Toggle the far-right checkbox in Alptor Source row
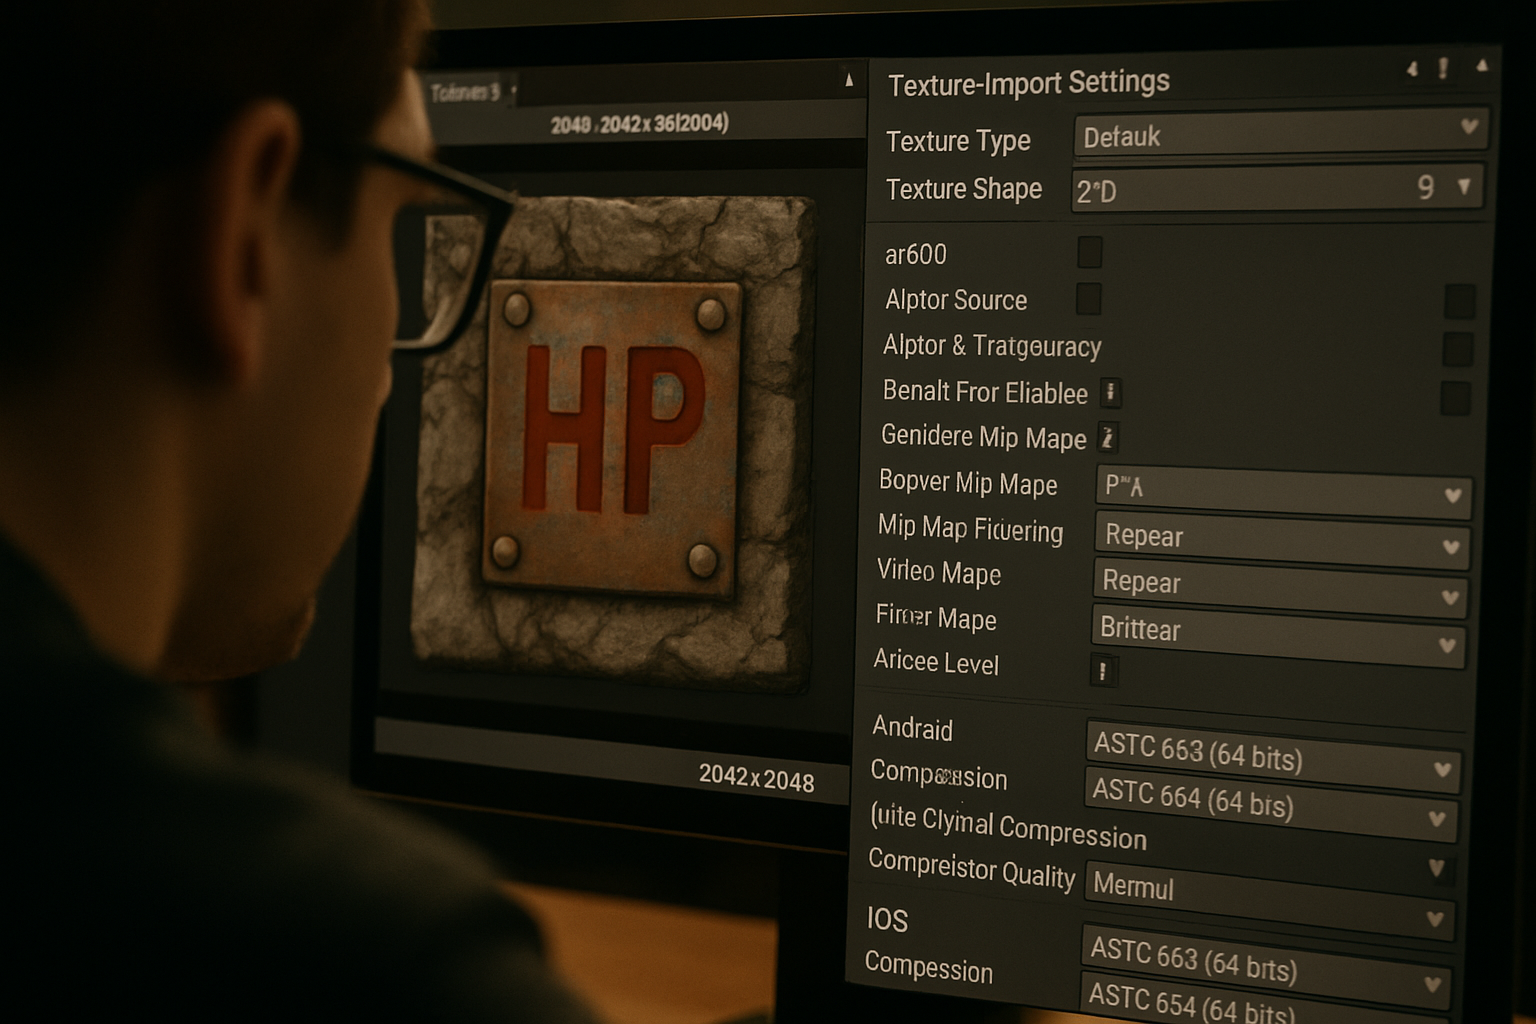1536x1024 pixels. [1460, 301]
